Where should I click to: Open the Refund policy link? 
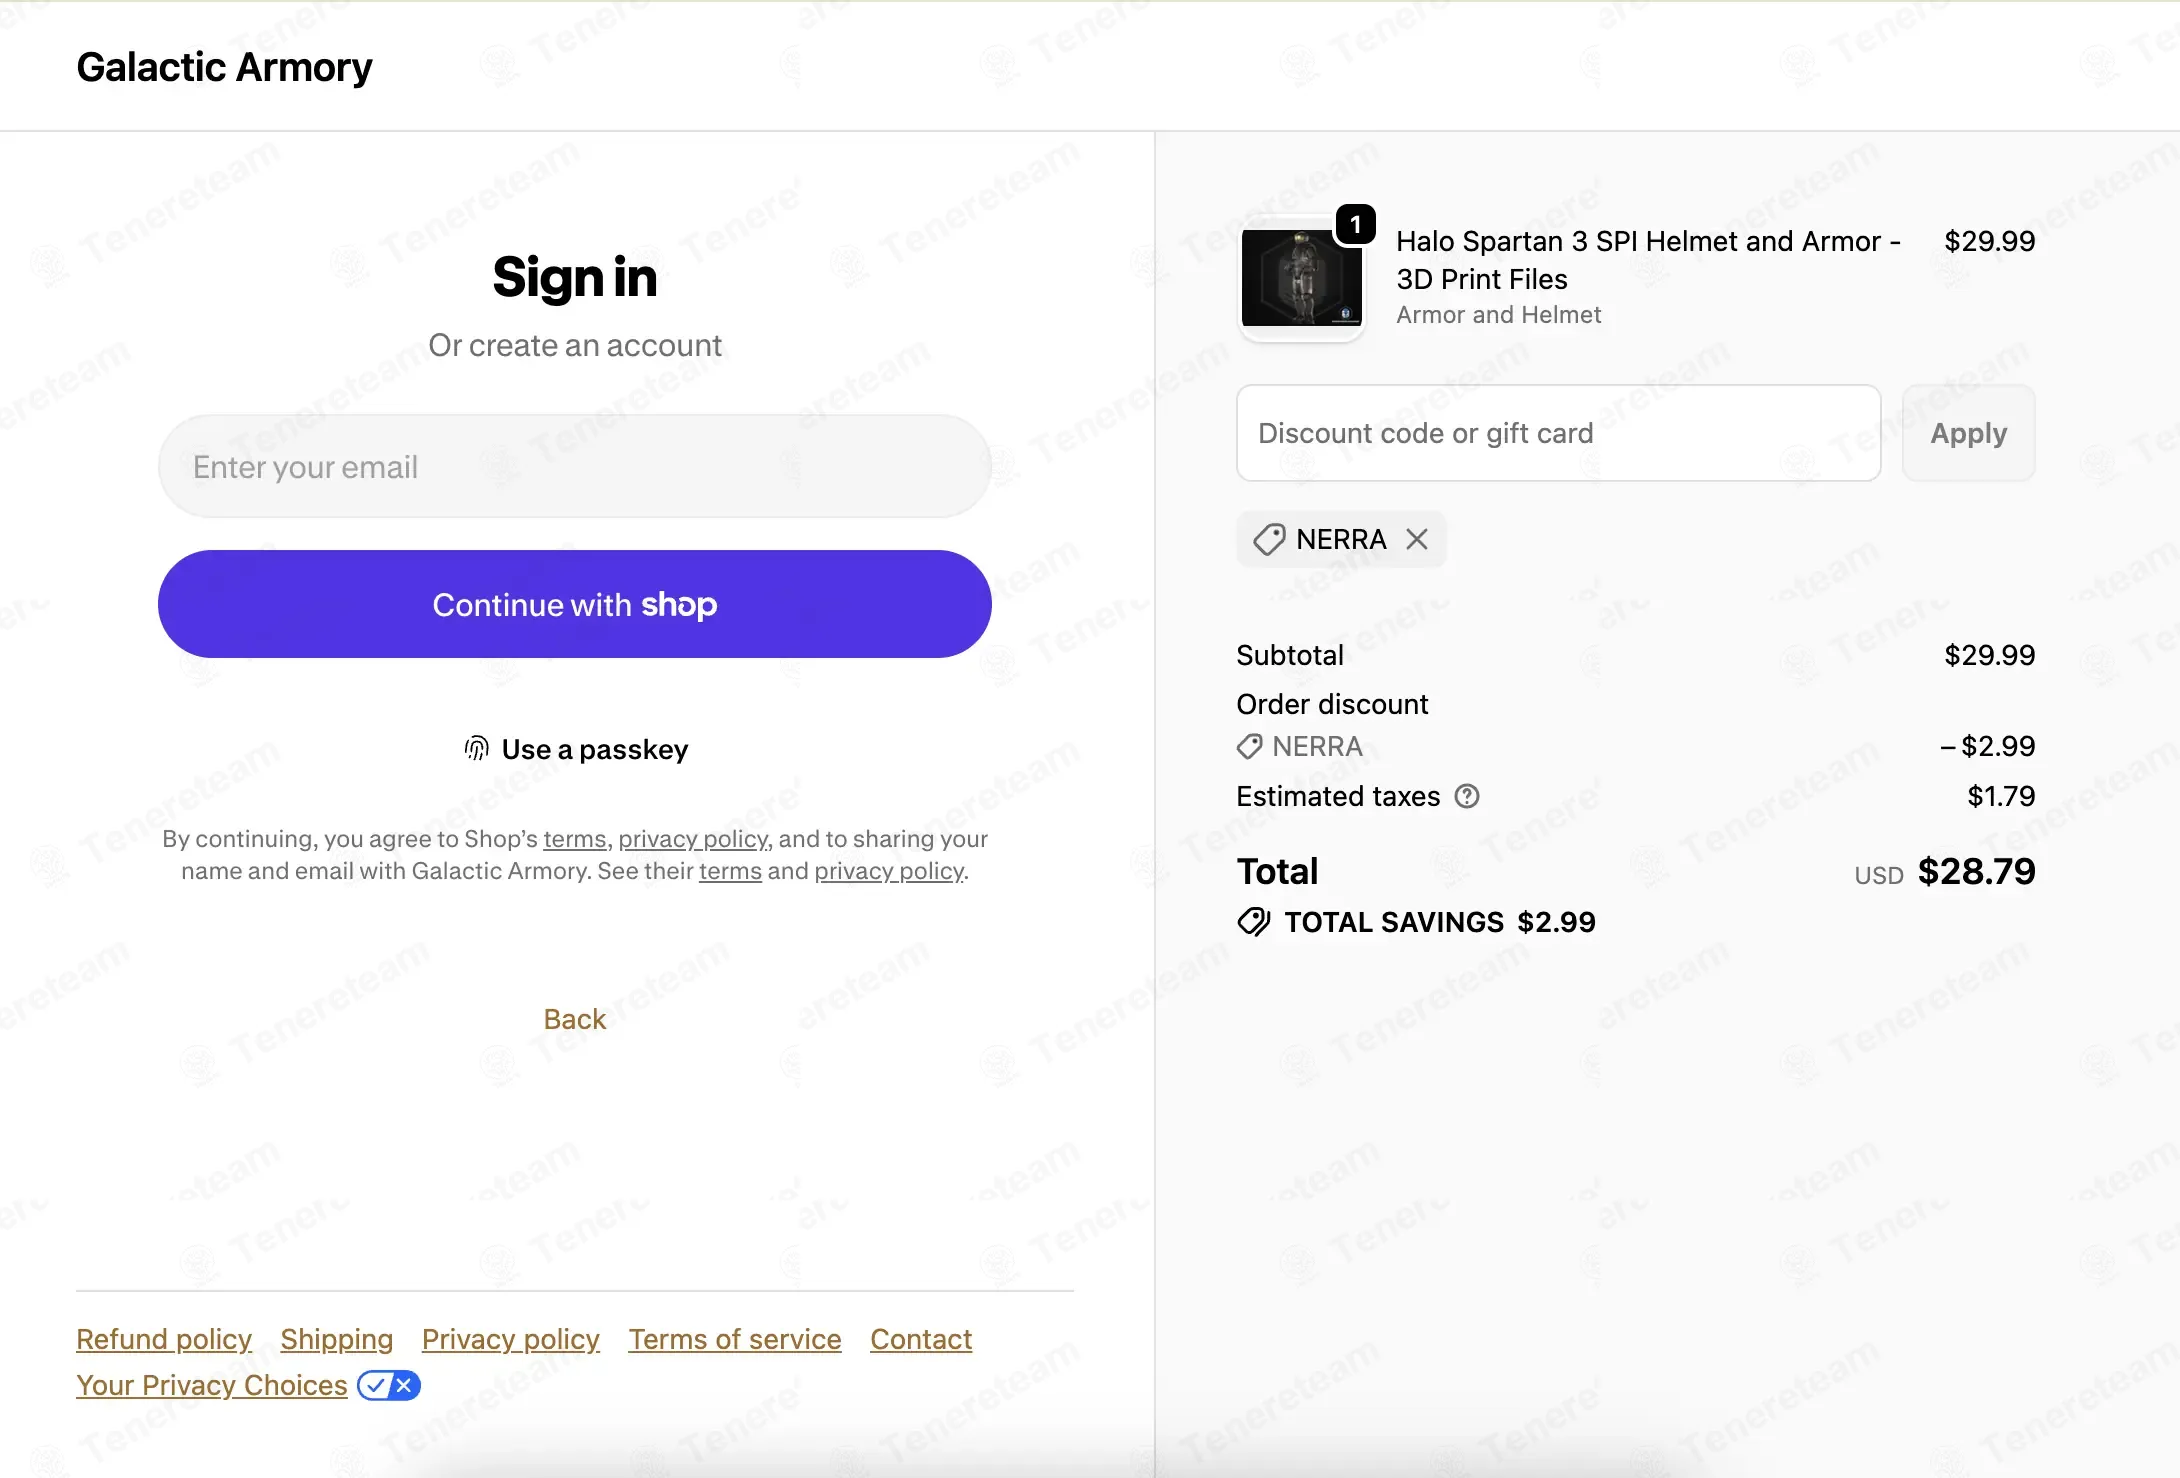point(164,1340)
